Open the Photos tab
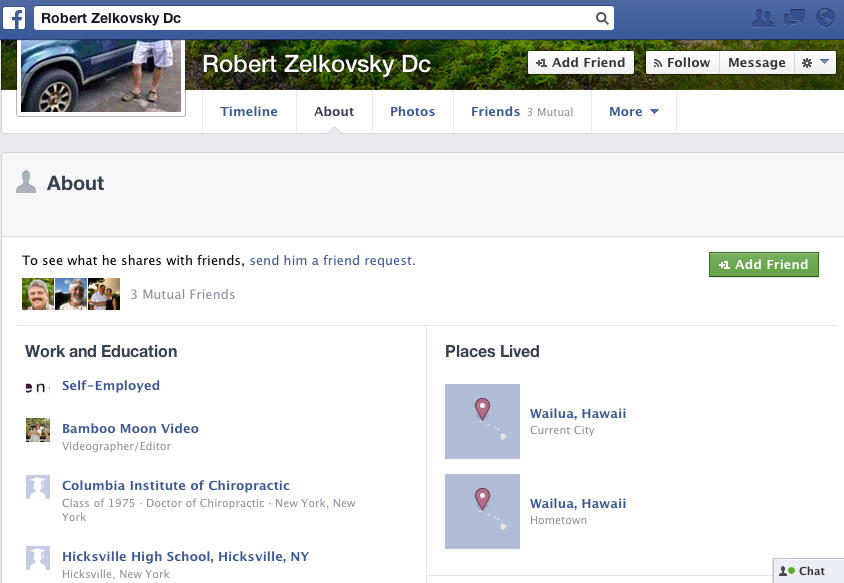Viewport: 844px width, 583px height. [412, 112]
